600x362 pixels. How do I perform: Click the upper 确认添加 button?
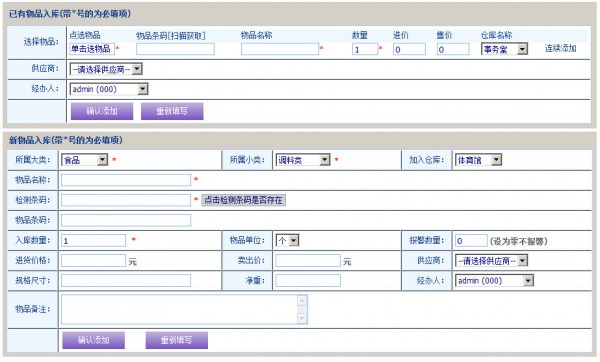point(102,111)
